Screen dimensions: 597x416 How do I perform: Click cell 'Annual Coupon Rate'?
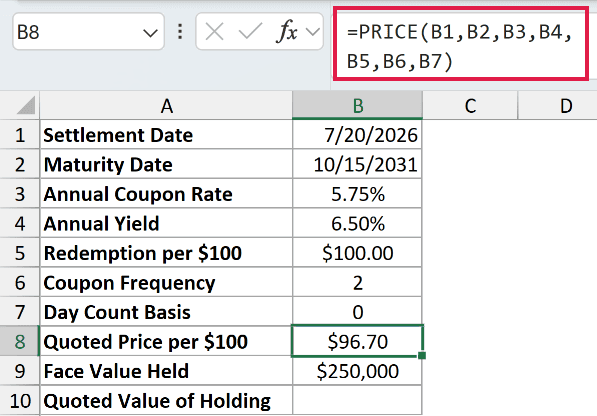click(166, 193)
